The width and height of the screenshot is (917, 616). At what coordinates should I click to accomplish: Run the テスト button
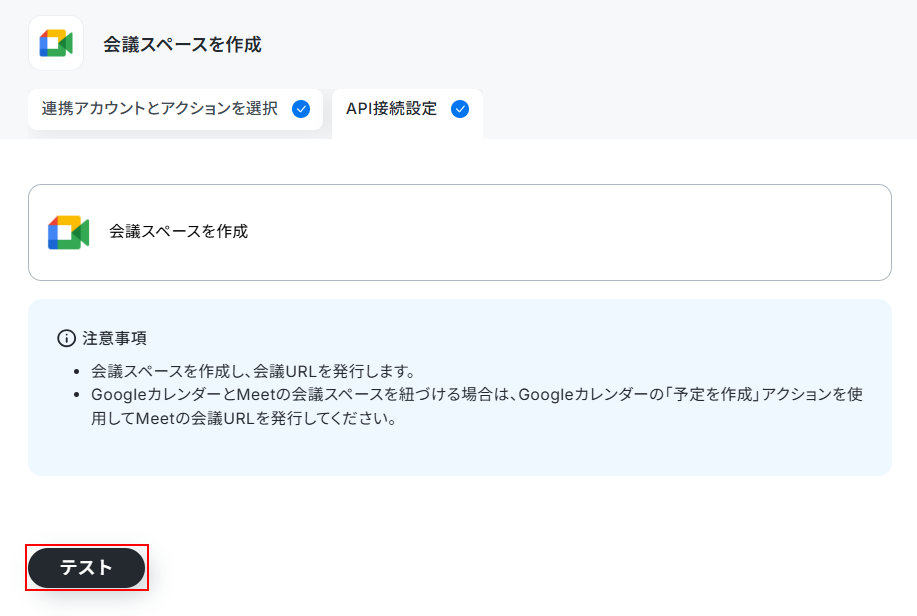click(x=87, y=567)
